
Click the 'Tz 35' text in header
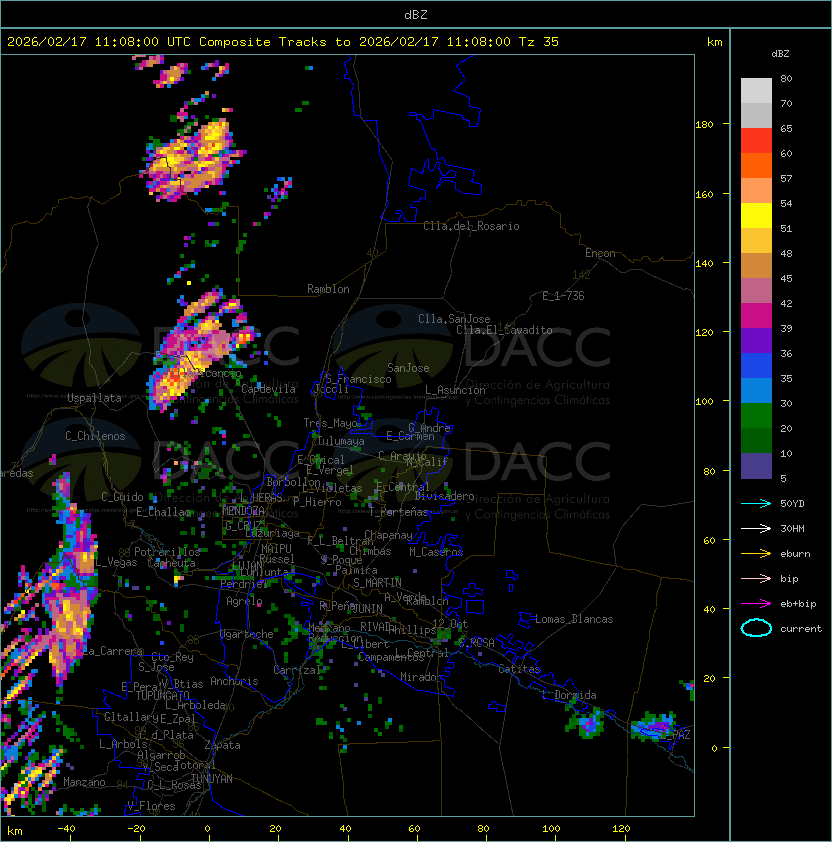[539, 42]
